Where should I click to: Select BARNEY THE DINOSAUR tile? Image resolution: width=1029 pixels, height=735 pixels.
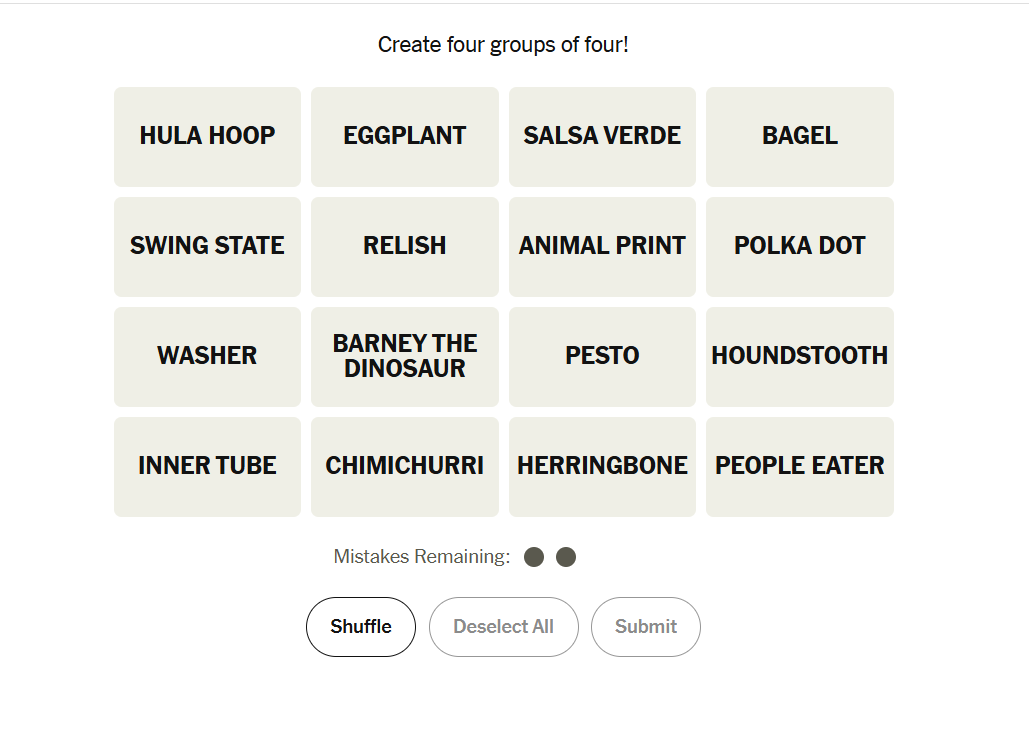pyautogui.click(x=404, y=356)
